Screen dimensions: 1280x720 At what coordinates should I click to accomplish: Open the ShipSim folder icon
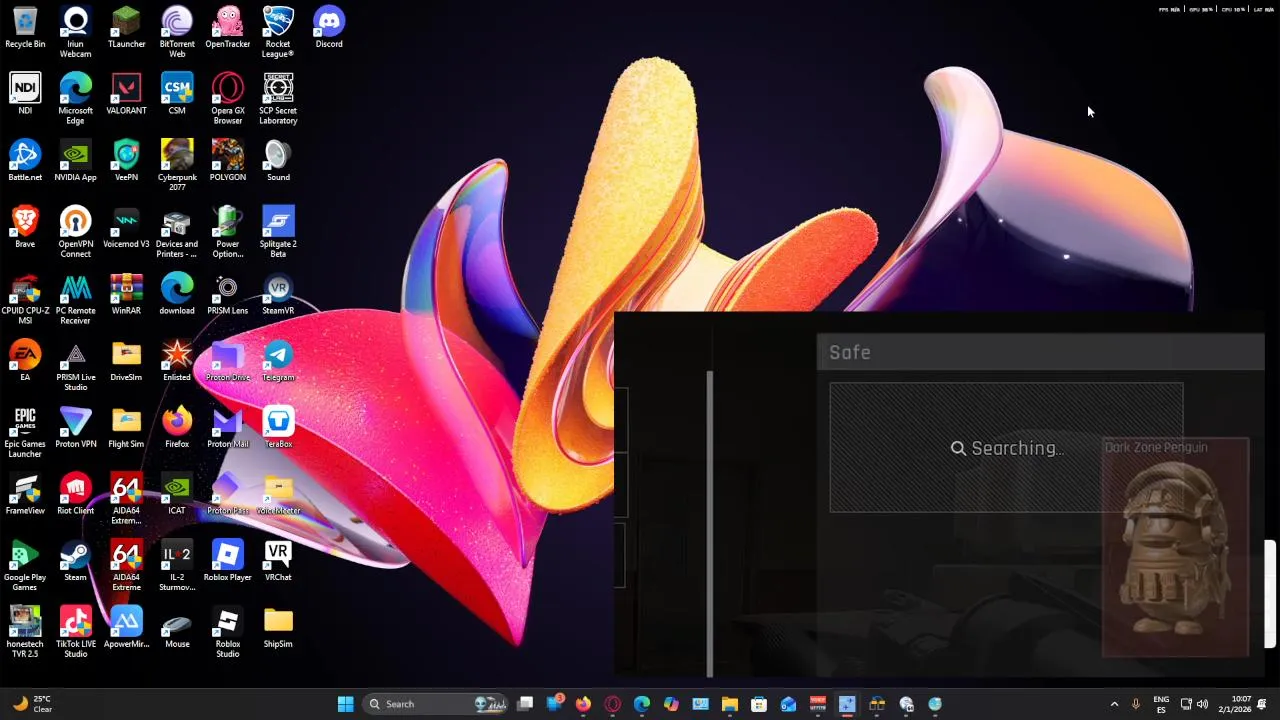click(x=278, y=628)
